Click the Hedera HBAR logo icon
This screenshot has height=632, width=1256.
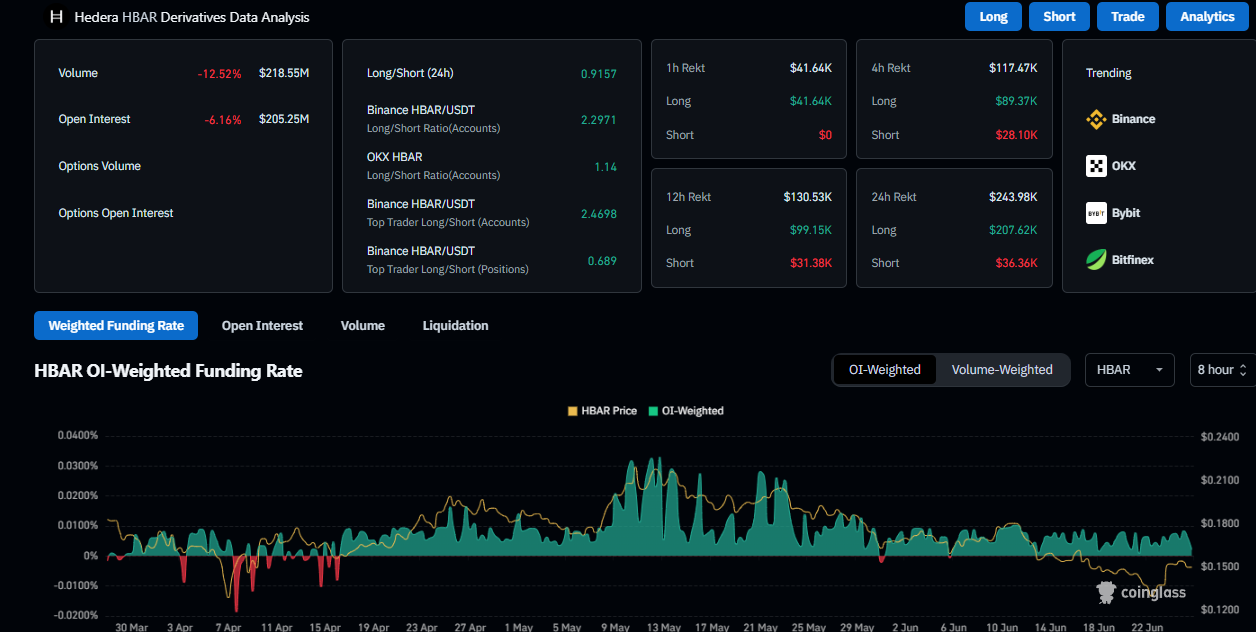coord(56,17)
